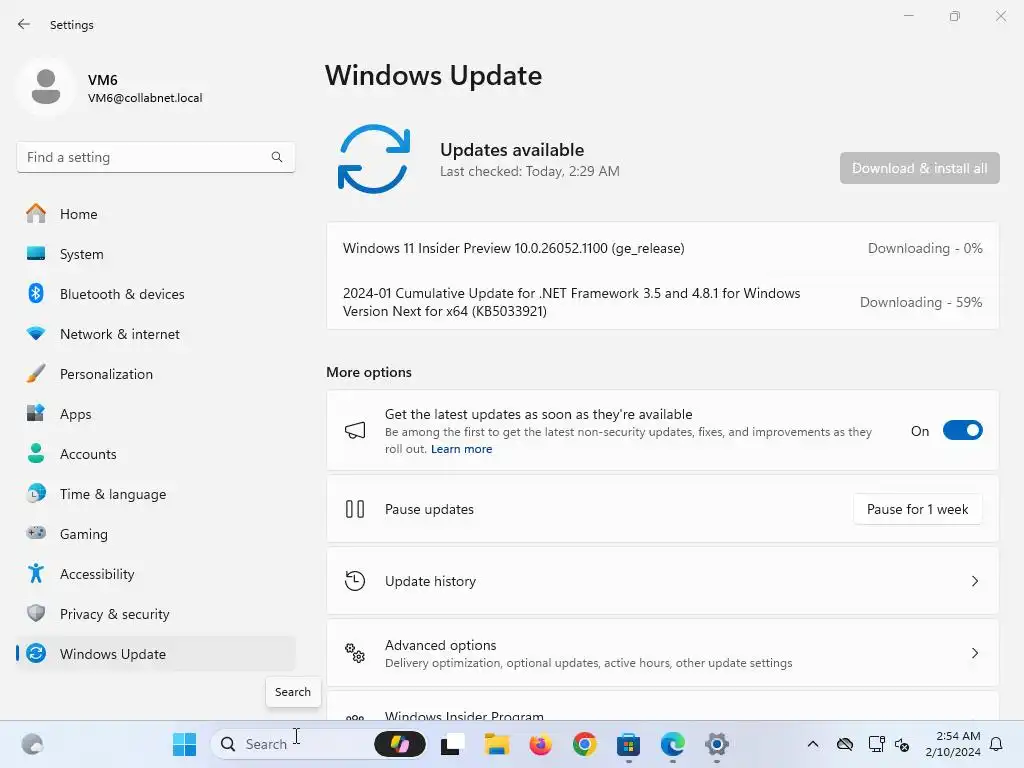1024x768 pixels.
Task: Click the Update history clock icon
Action: [x=355, y=581]
